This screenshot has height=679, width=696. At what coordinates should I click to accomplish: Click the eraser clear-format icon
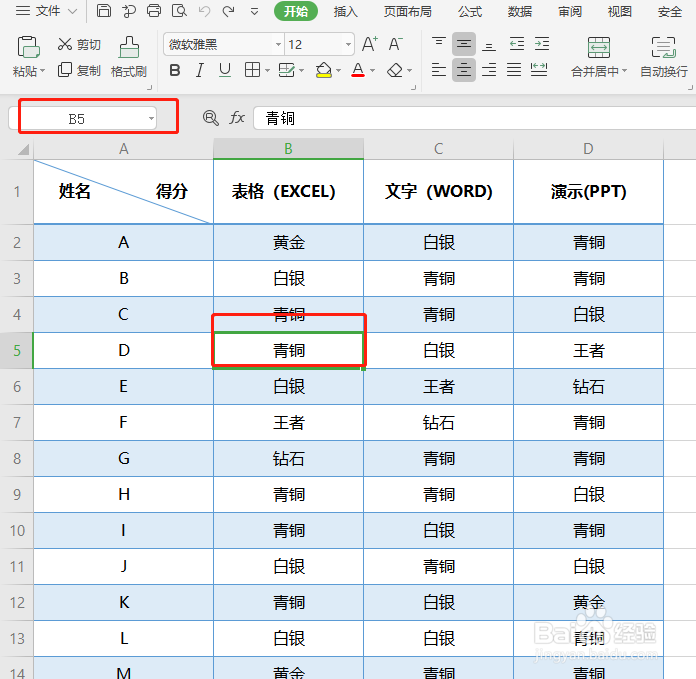[x=395, y=70]
